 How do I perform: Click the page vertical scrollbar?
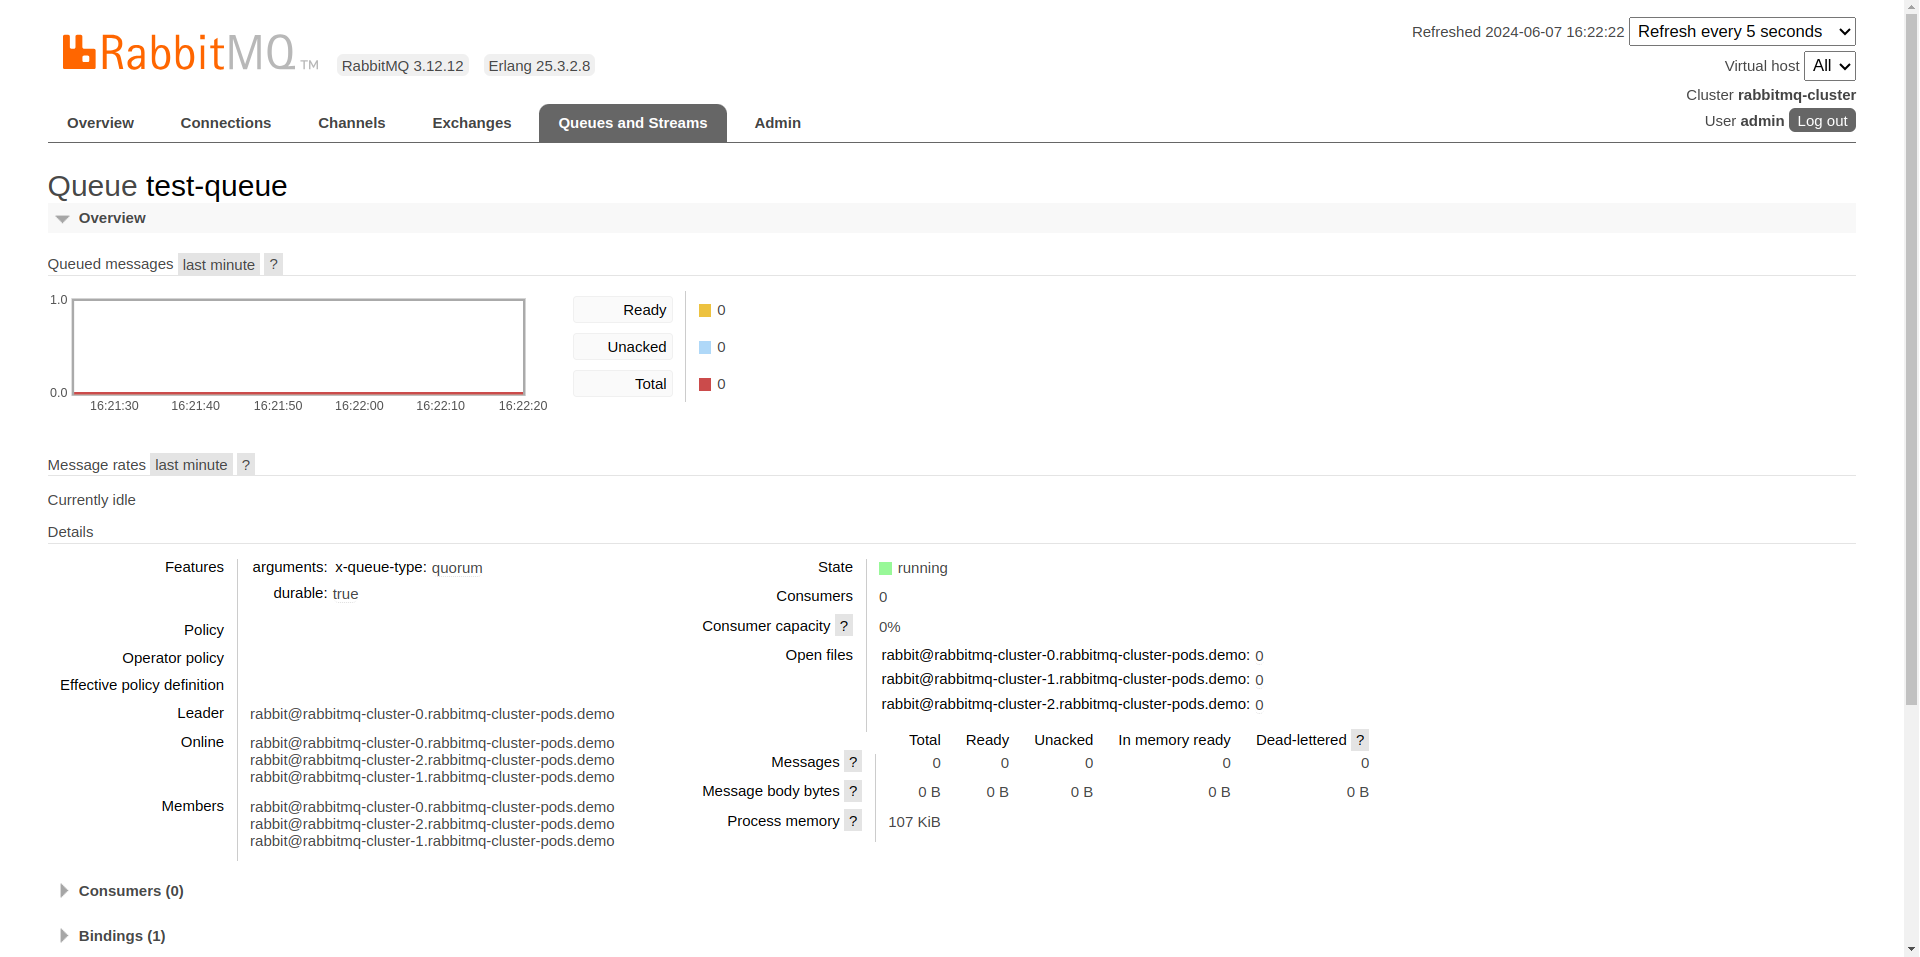tap(1911, 400)
